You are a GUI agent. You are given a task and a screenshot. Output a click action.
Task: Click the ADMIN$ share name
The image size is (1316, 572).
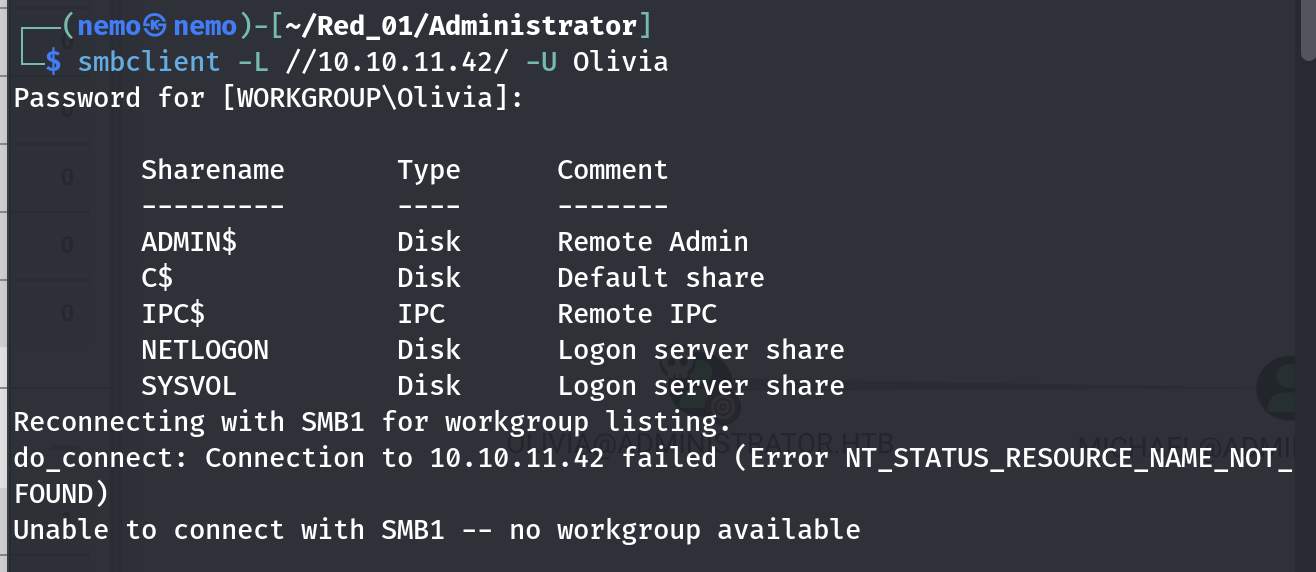[189, 242]
